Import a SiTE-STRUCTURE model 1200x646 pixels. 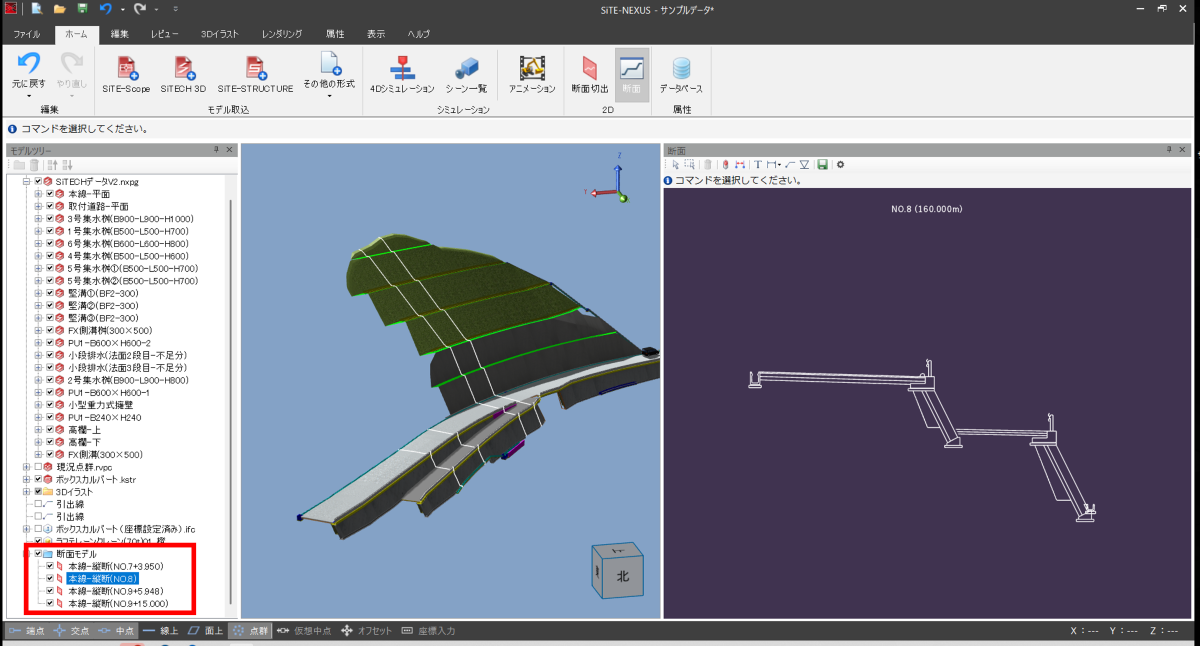255,68
